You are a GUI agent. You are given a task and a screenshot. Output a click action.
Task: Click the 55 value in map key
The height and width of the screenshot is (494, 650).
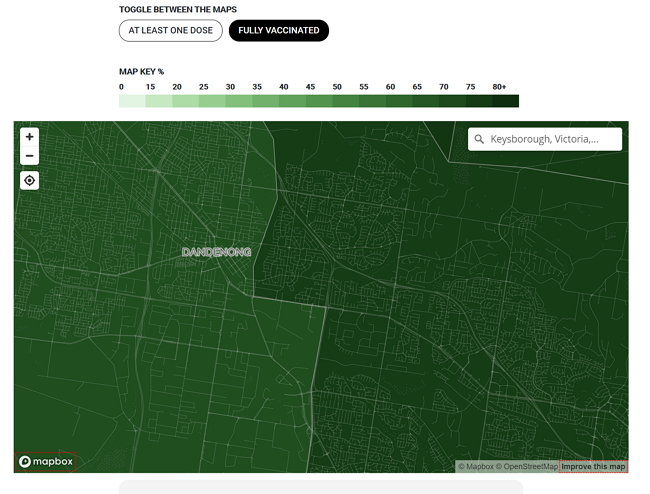[364, 87]
